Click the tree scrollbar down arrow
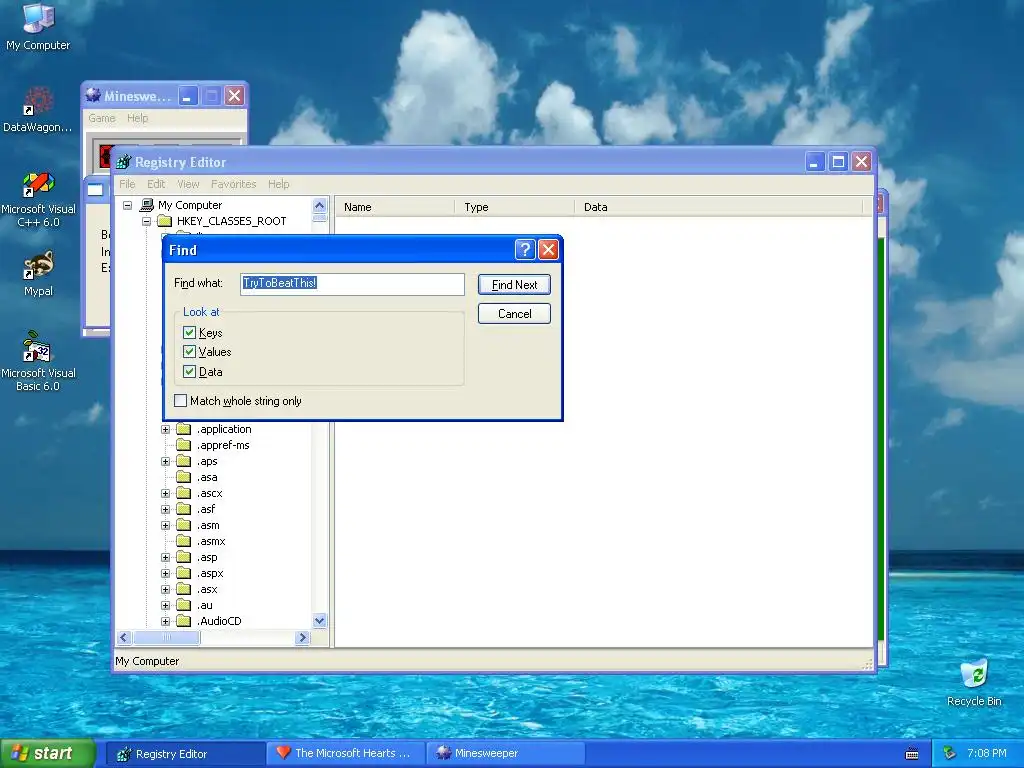The width and height of the screenshot is (1024, 768). pos(319,621)
